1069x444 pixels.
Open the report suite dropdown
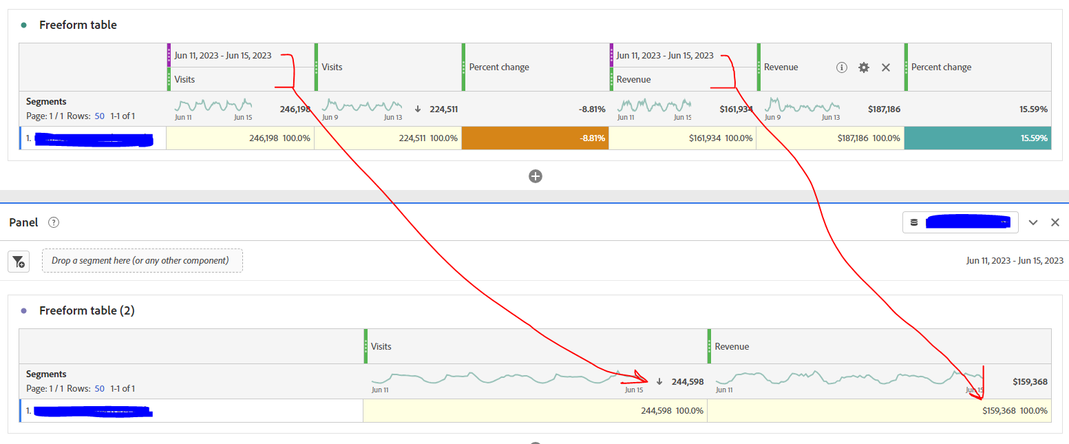click(x=960, y=223)
